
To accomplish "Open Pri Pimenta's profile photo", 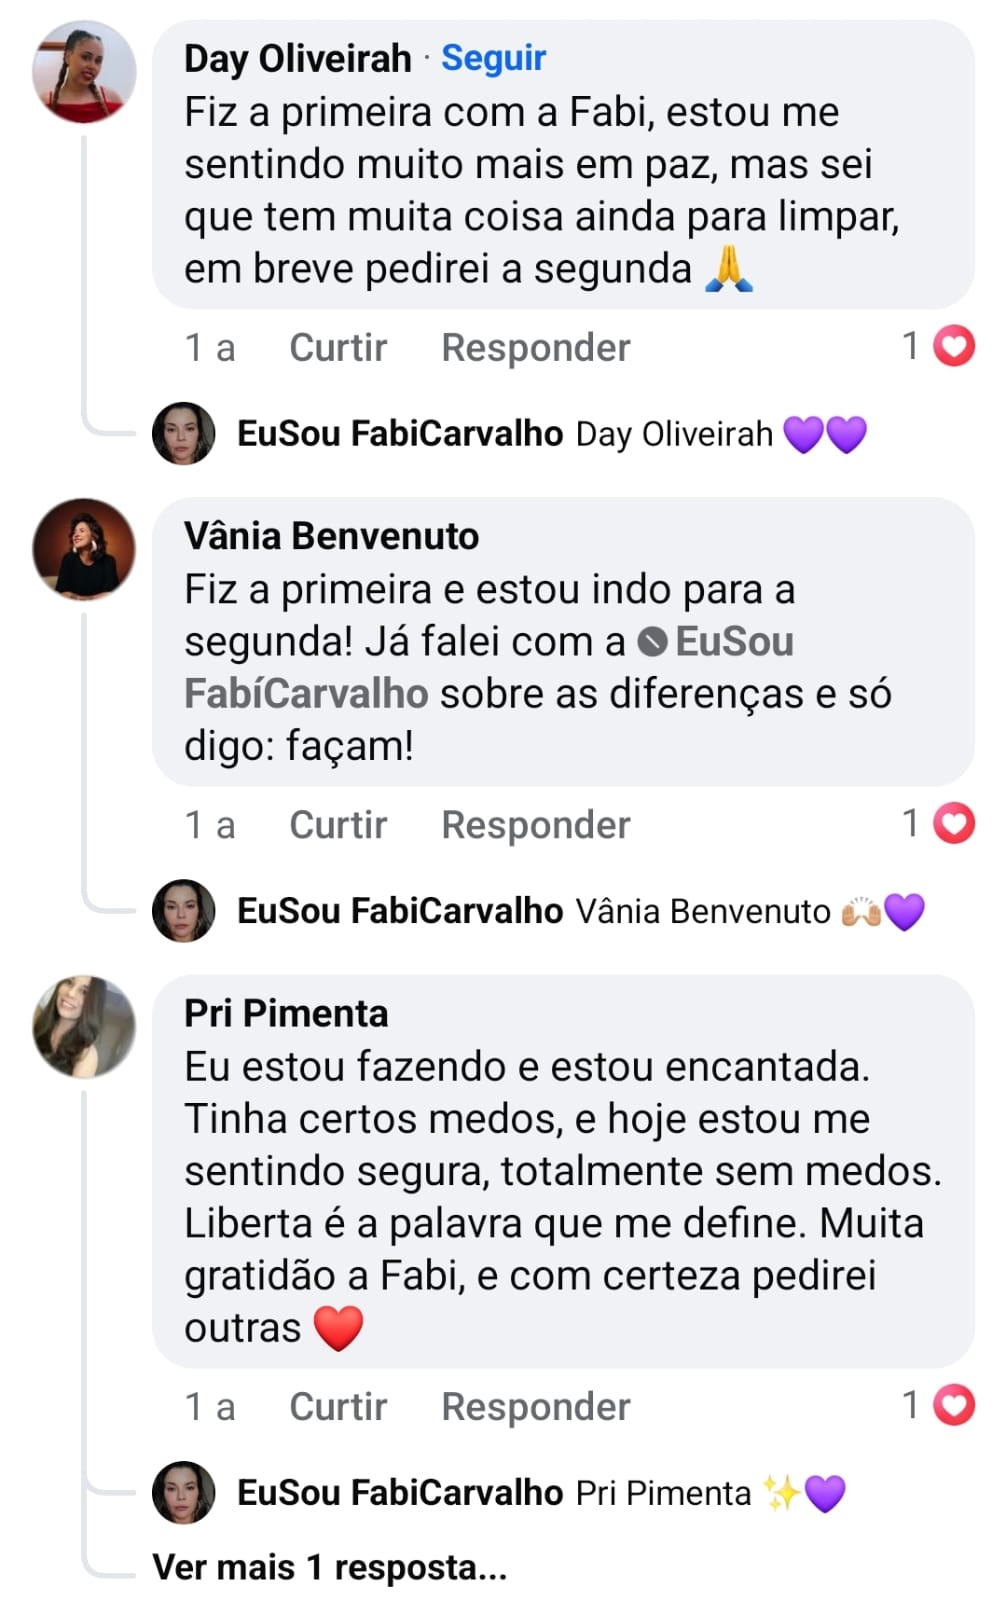I will [x=84, y=1026].
